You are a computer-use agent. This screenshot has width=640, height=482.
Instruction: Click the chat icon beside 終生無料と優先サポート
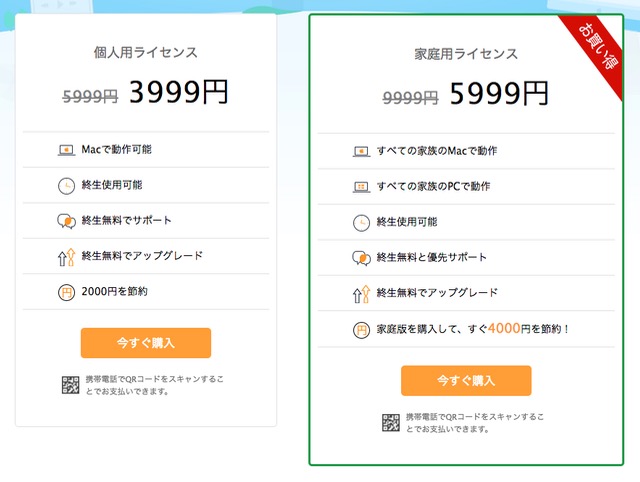pyautogui.click(x=362, y=258)
